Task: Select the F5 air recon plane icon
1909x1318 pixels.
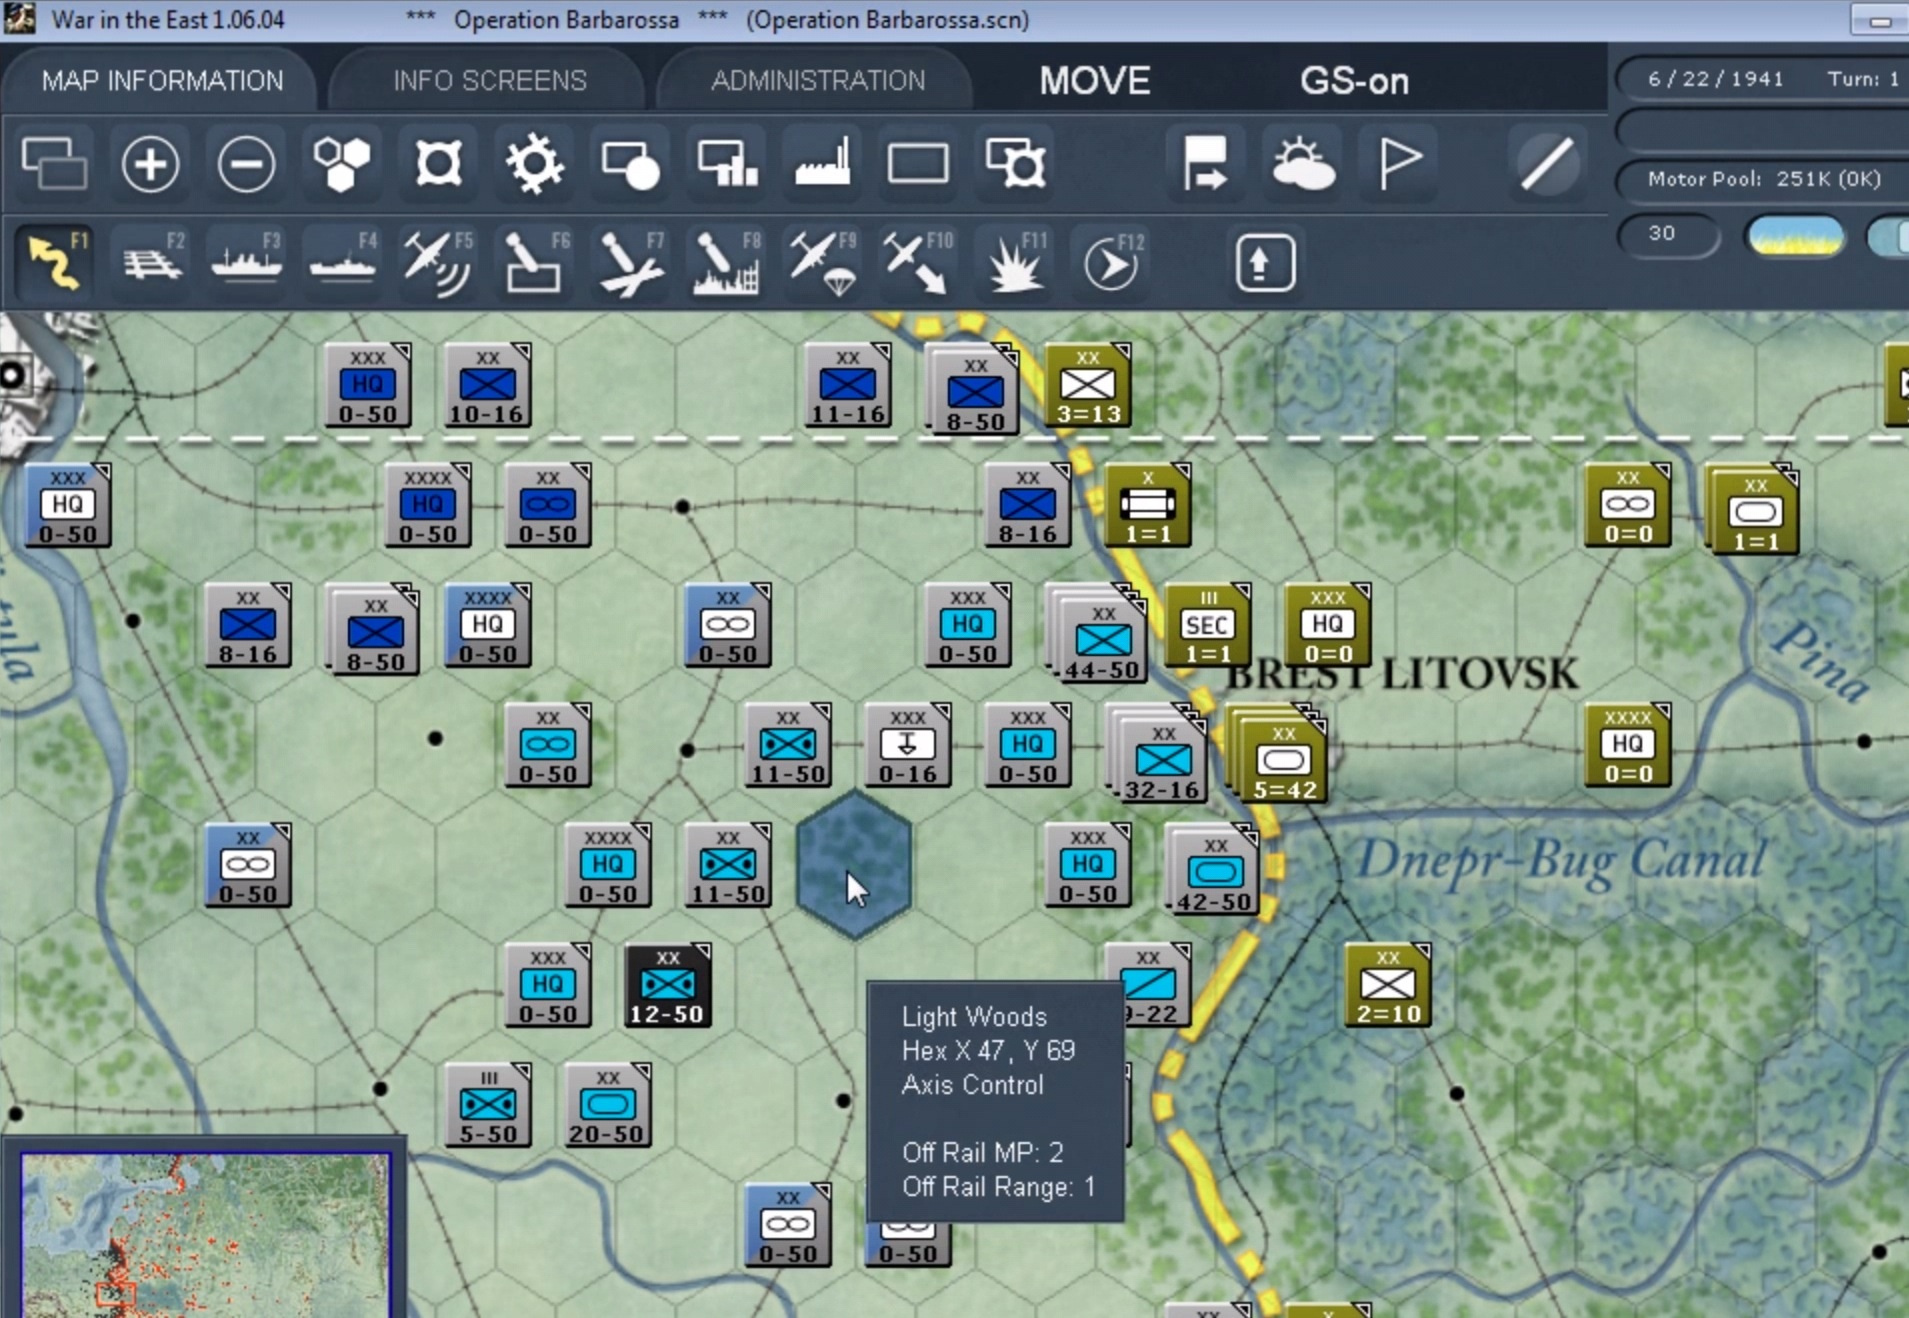Action: coord(438,263)
